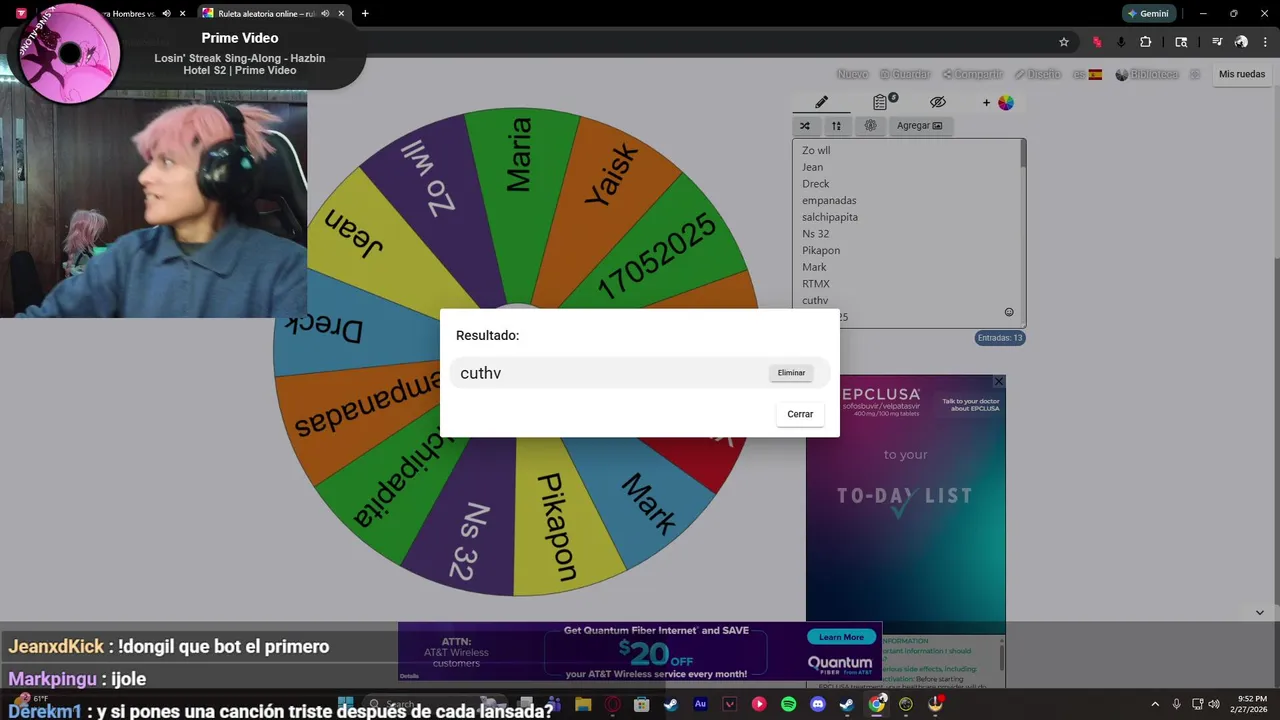Open the Biblioteca wheel library
This screenshot has height=720, width=1280.
pos(1147,74)
